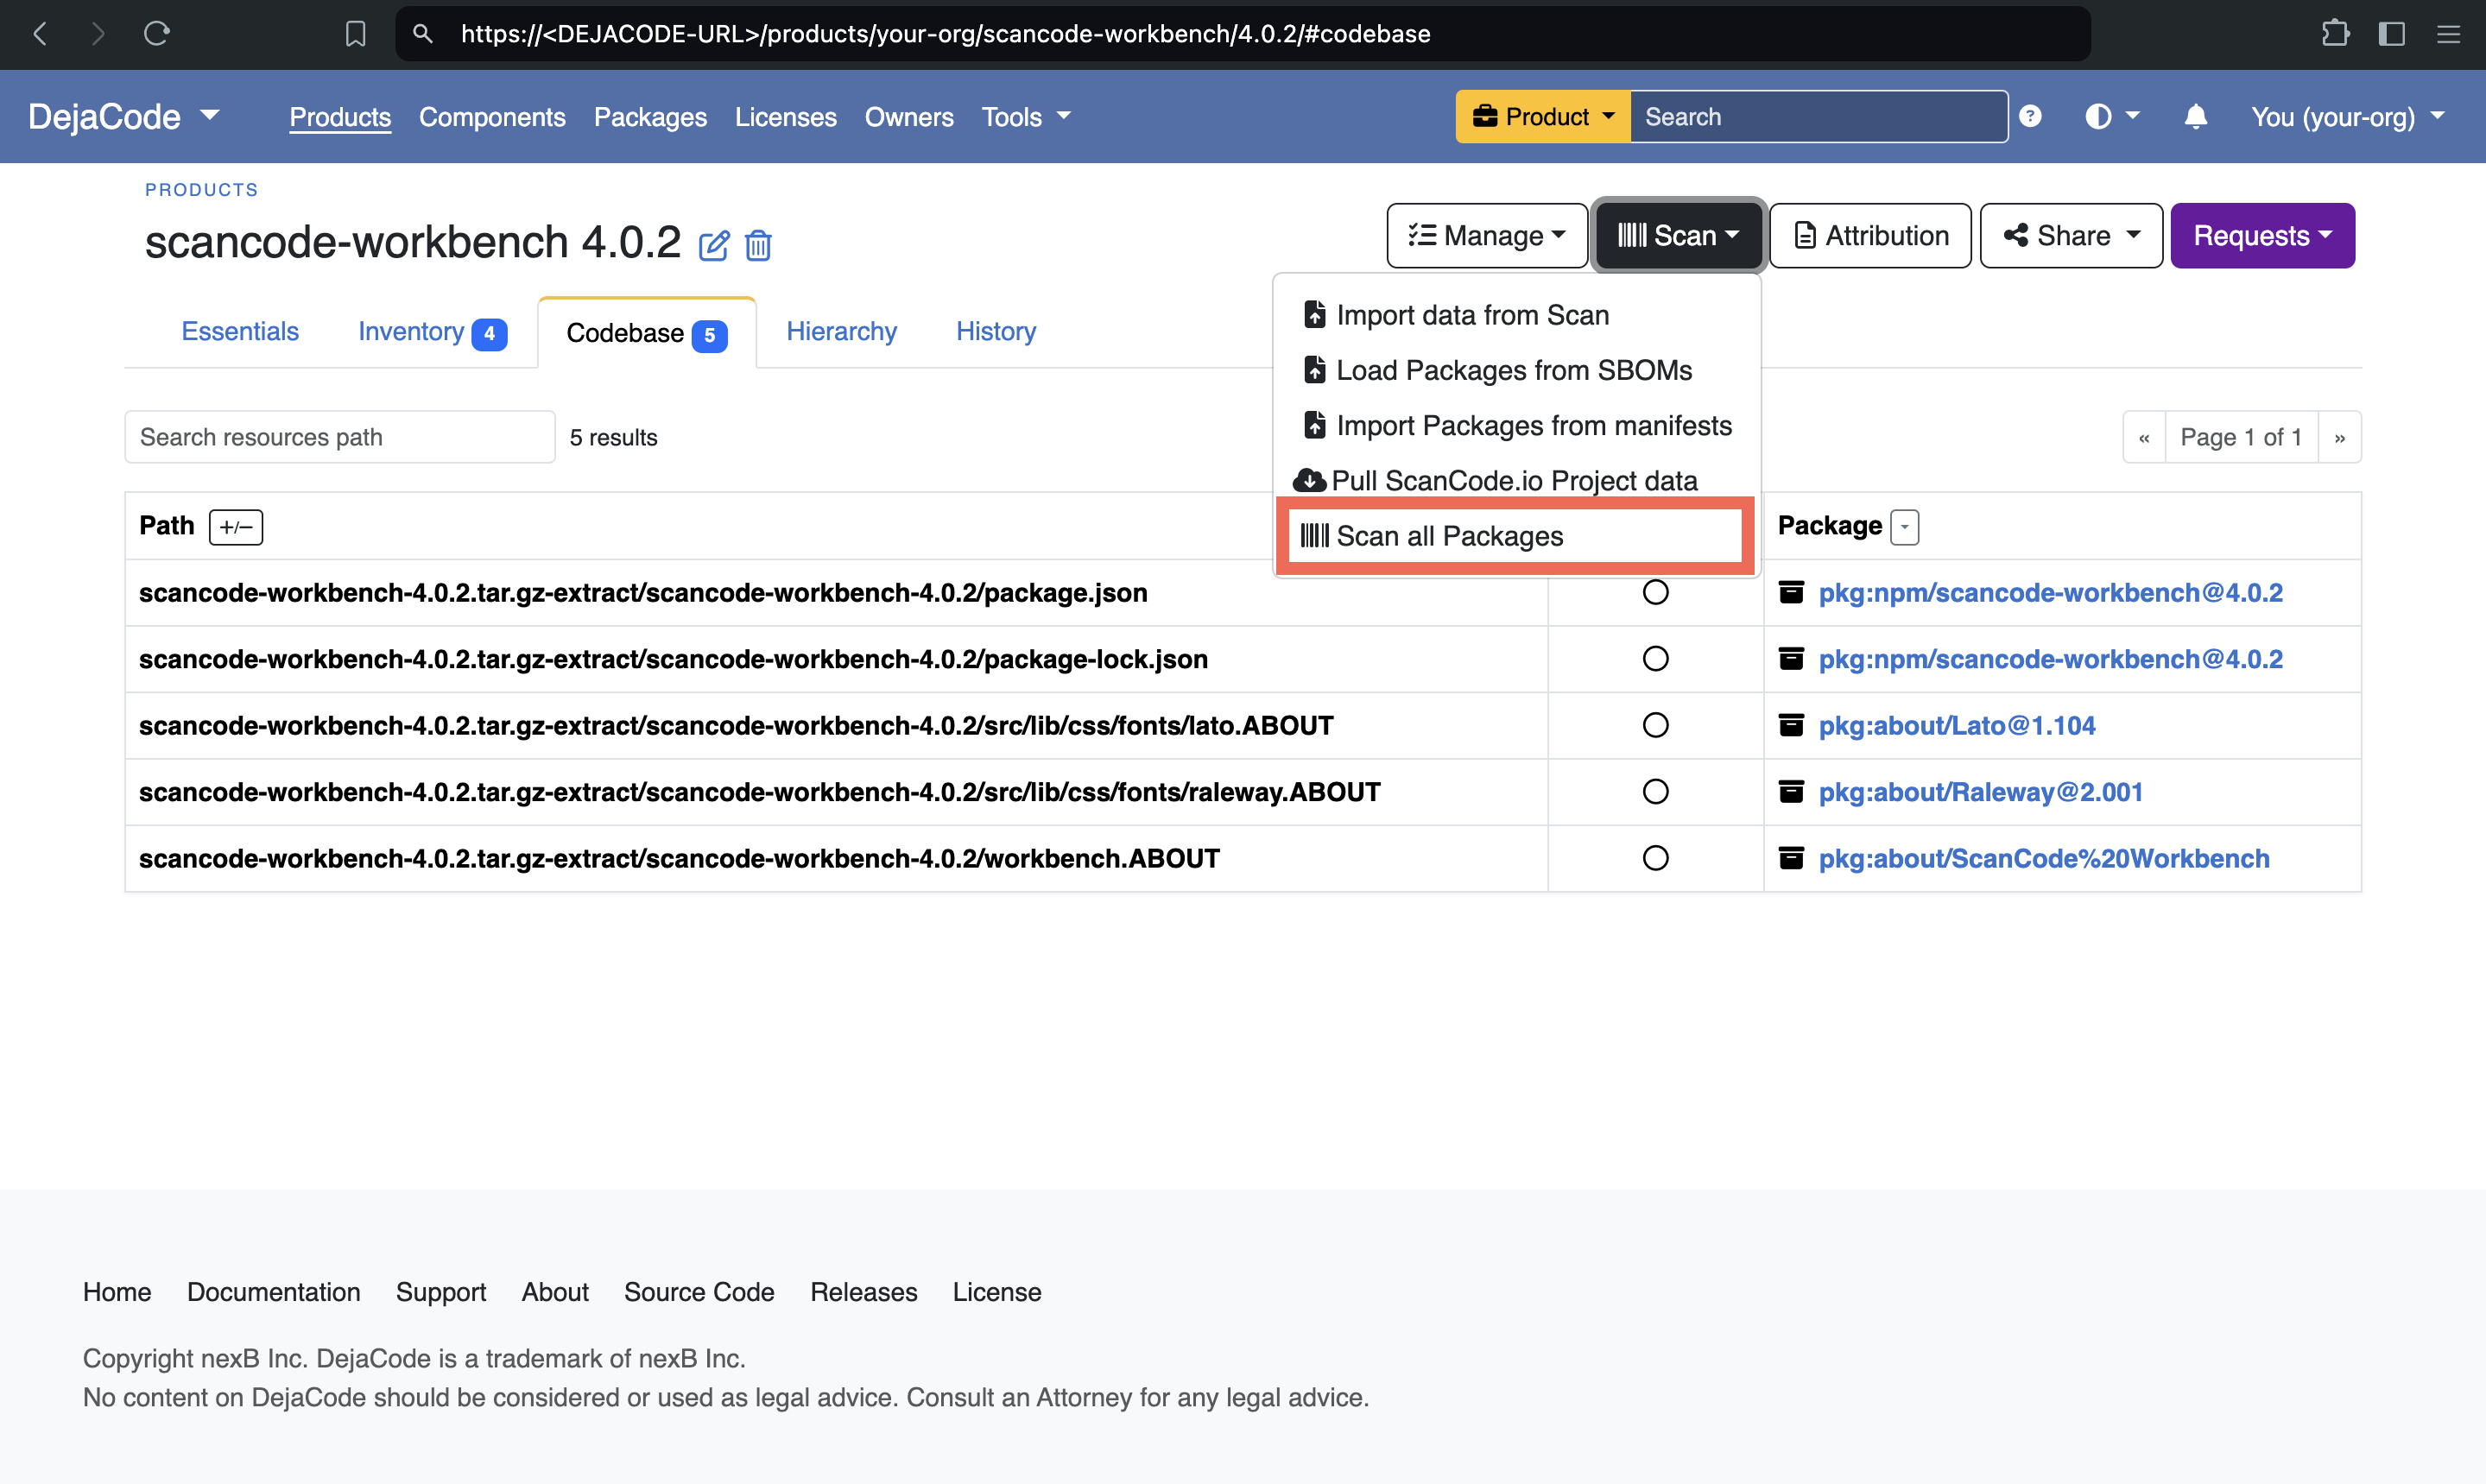Switch to the Essentials tab
Screen dimensions: 2486x1484
[x=240, y=332]
